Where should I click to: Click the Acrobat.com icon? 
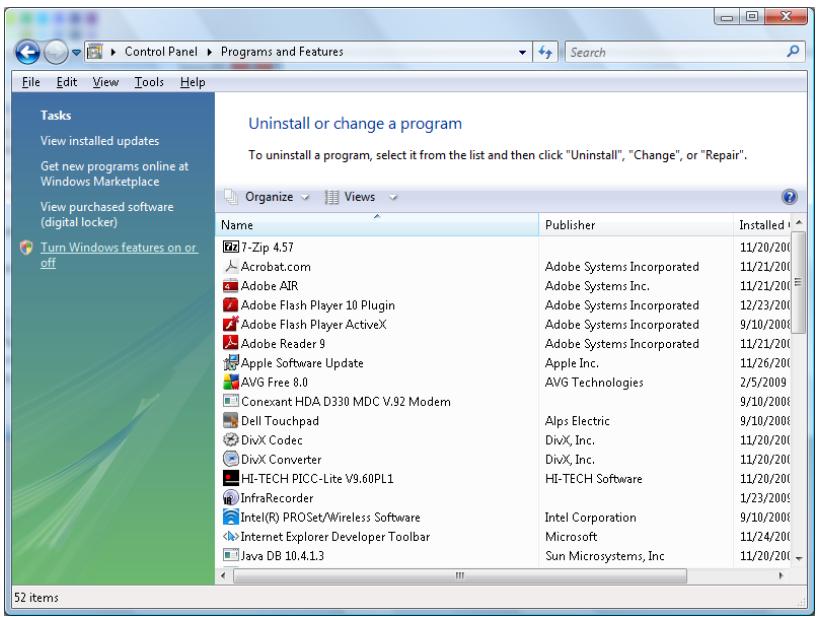tap(230, 266)
